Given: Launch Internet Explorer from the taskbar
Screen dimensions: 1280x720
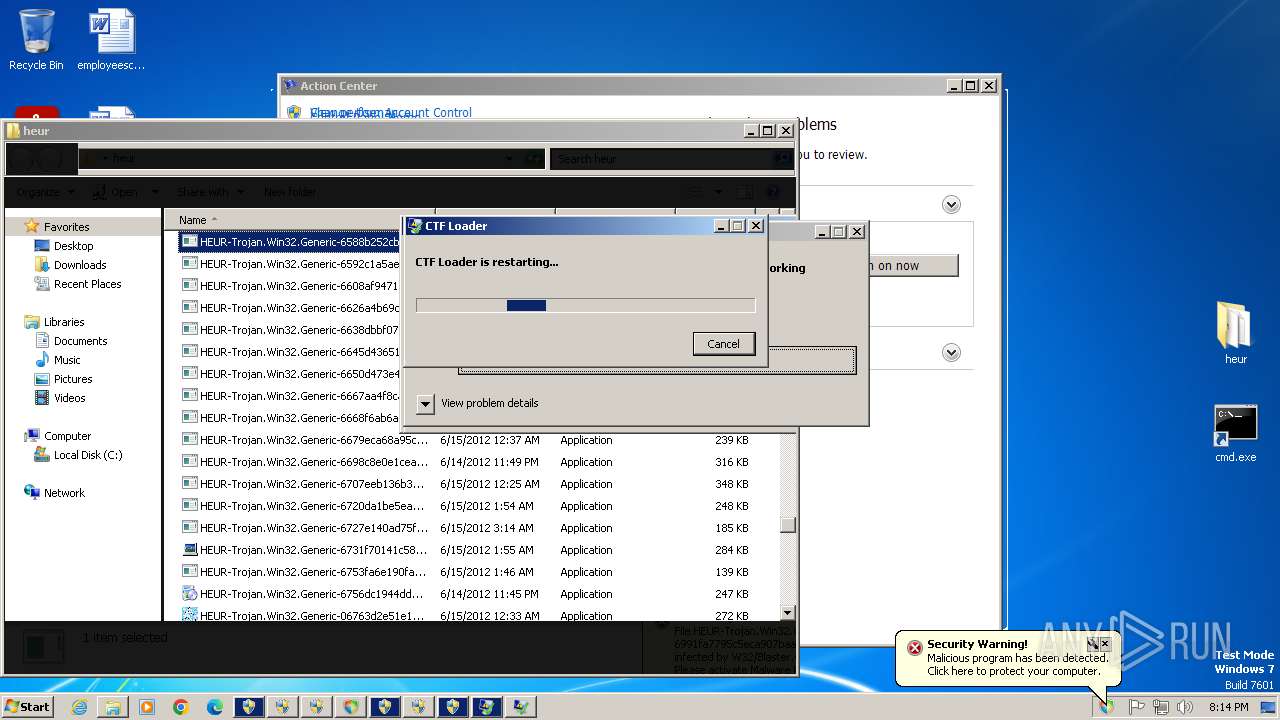Looking at the screenshot, I should click(79, 707).
